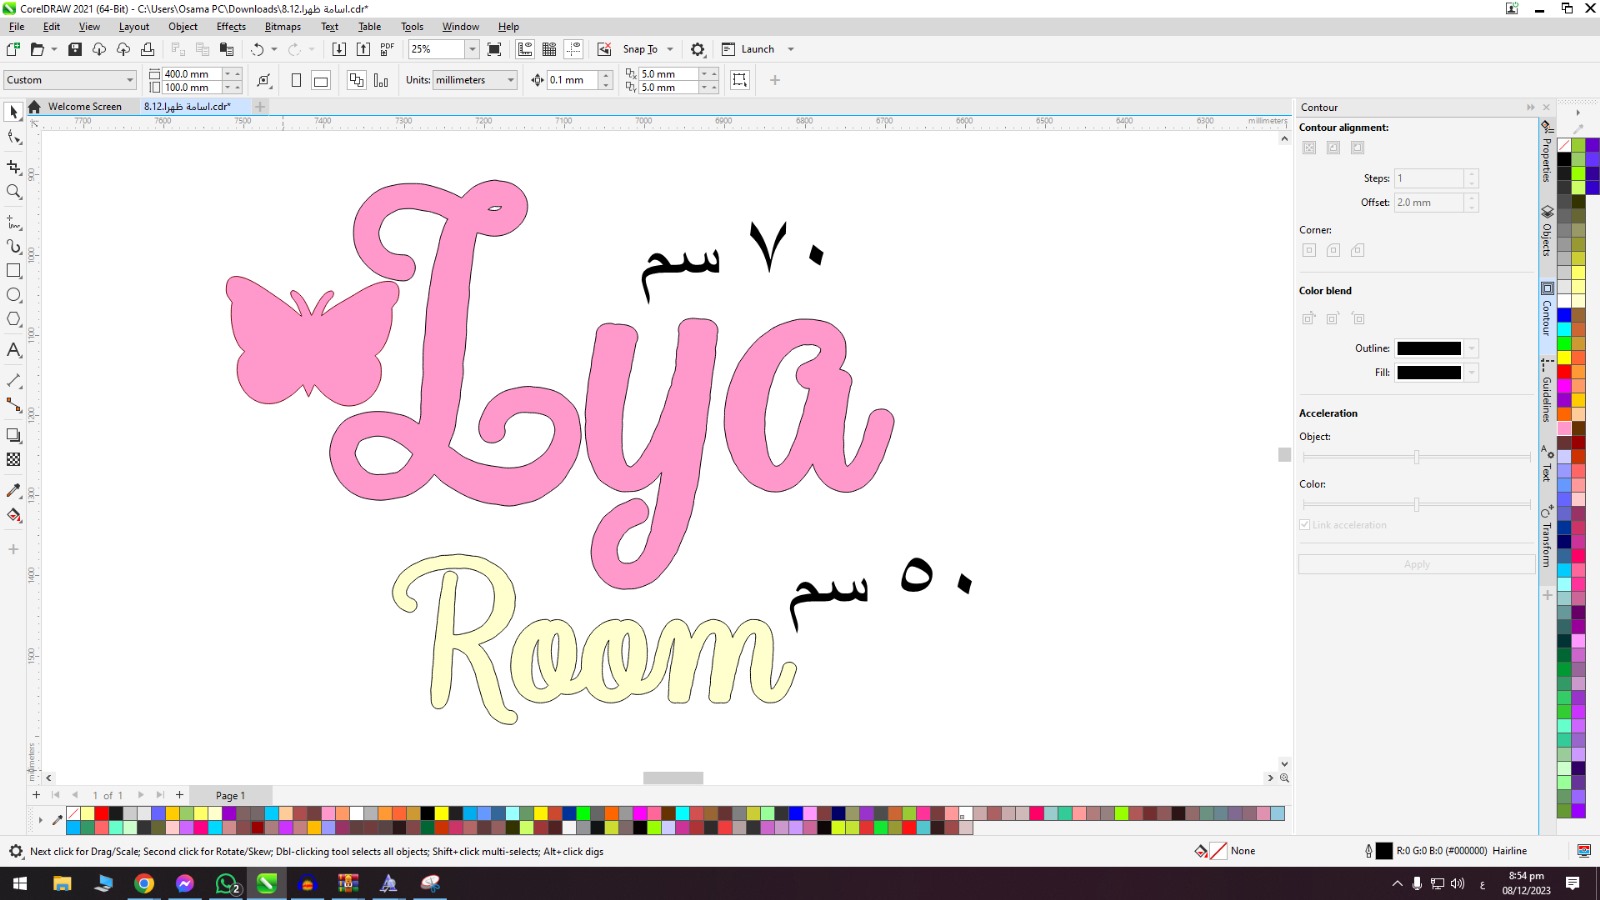This screenshot has height=900, width=1600.
Task: Switch page to landscape orientation
Action: 321,81
